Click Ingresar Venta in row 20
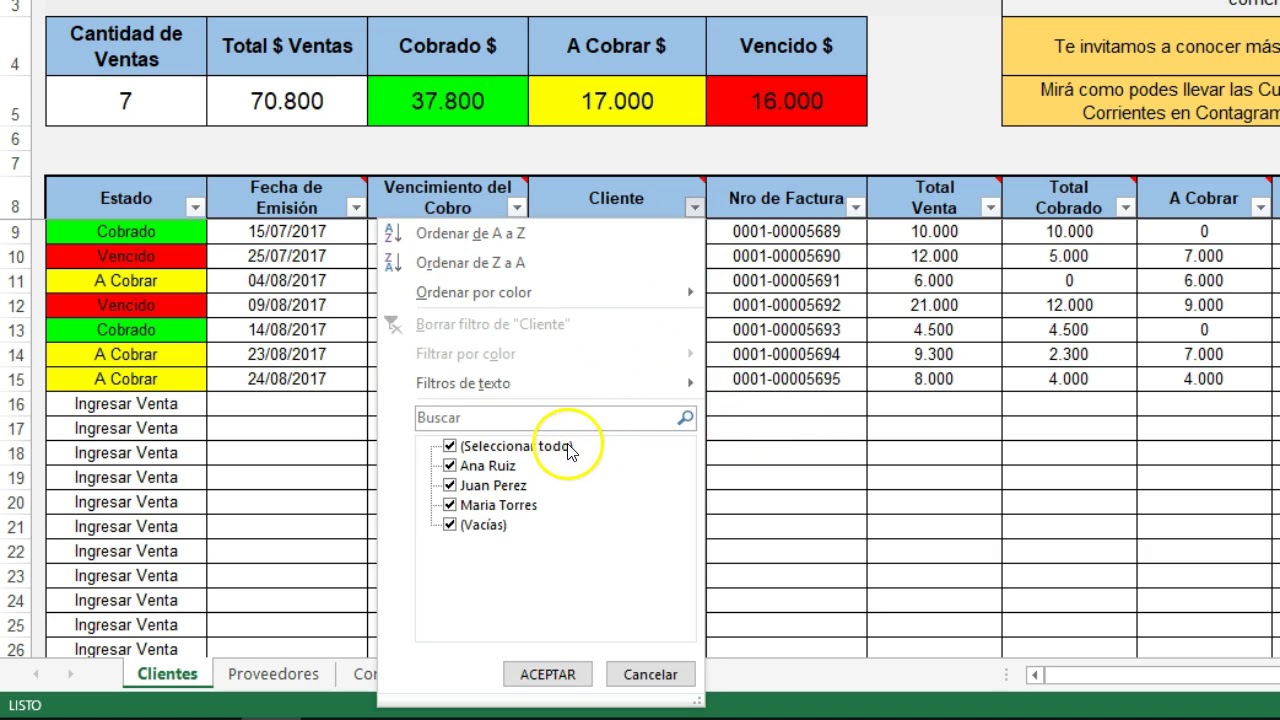 (x=126, y=502)
